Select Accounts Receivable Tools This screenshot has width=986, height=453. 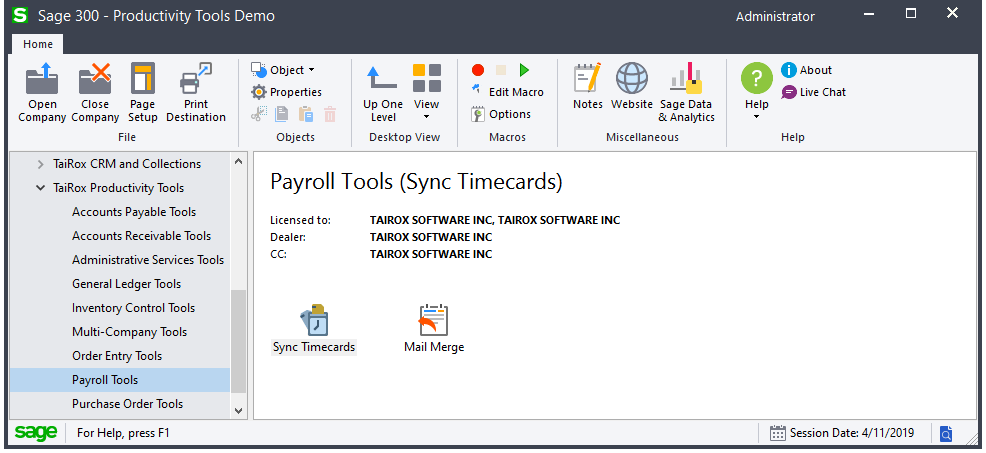pyautogui.click(x=141, y=236)
